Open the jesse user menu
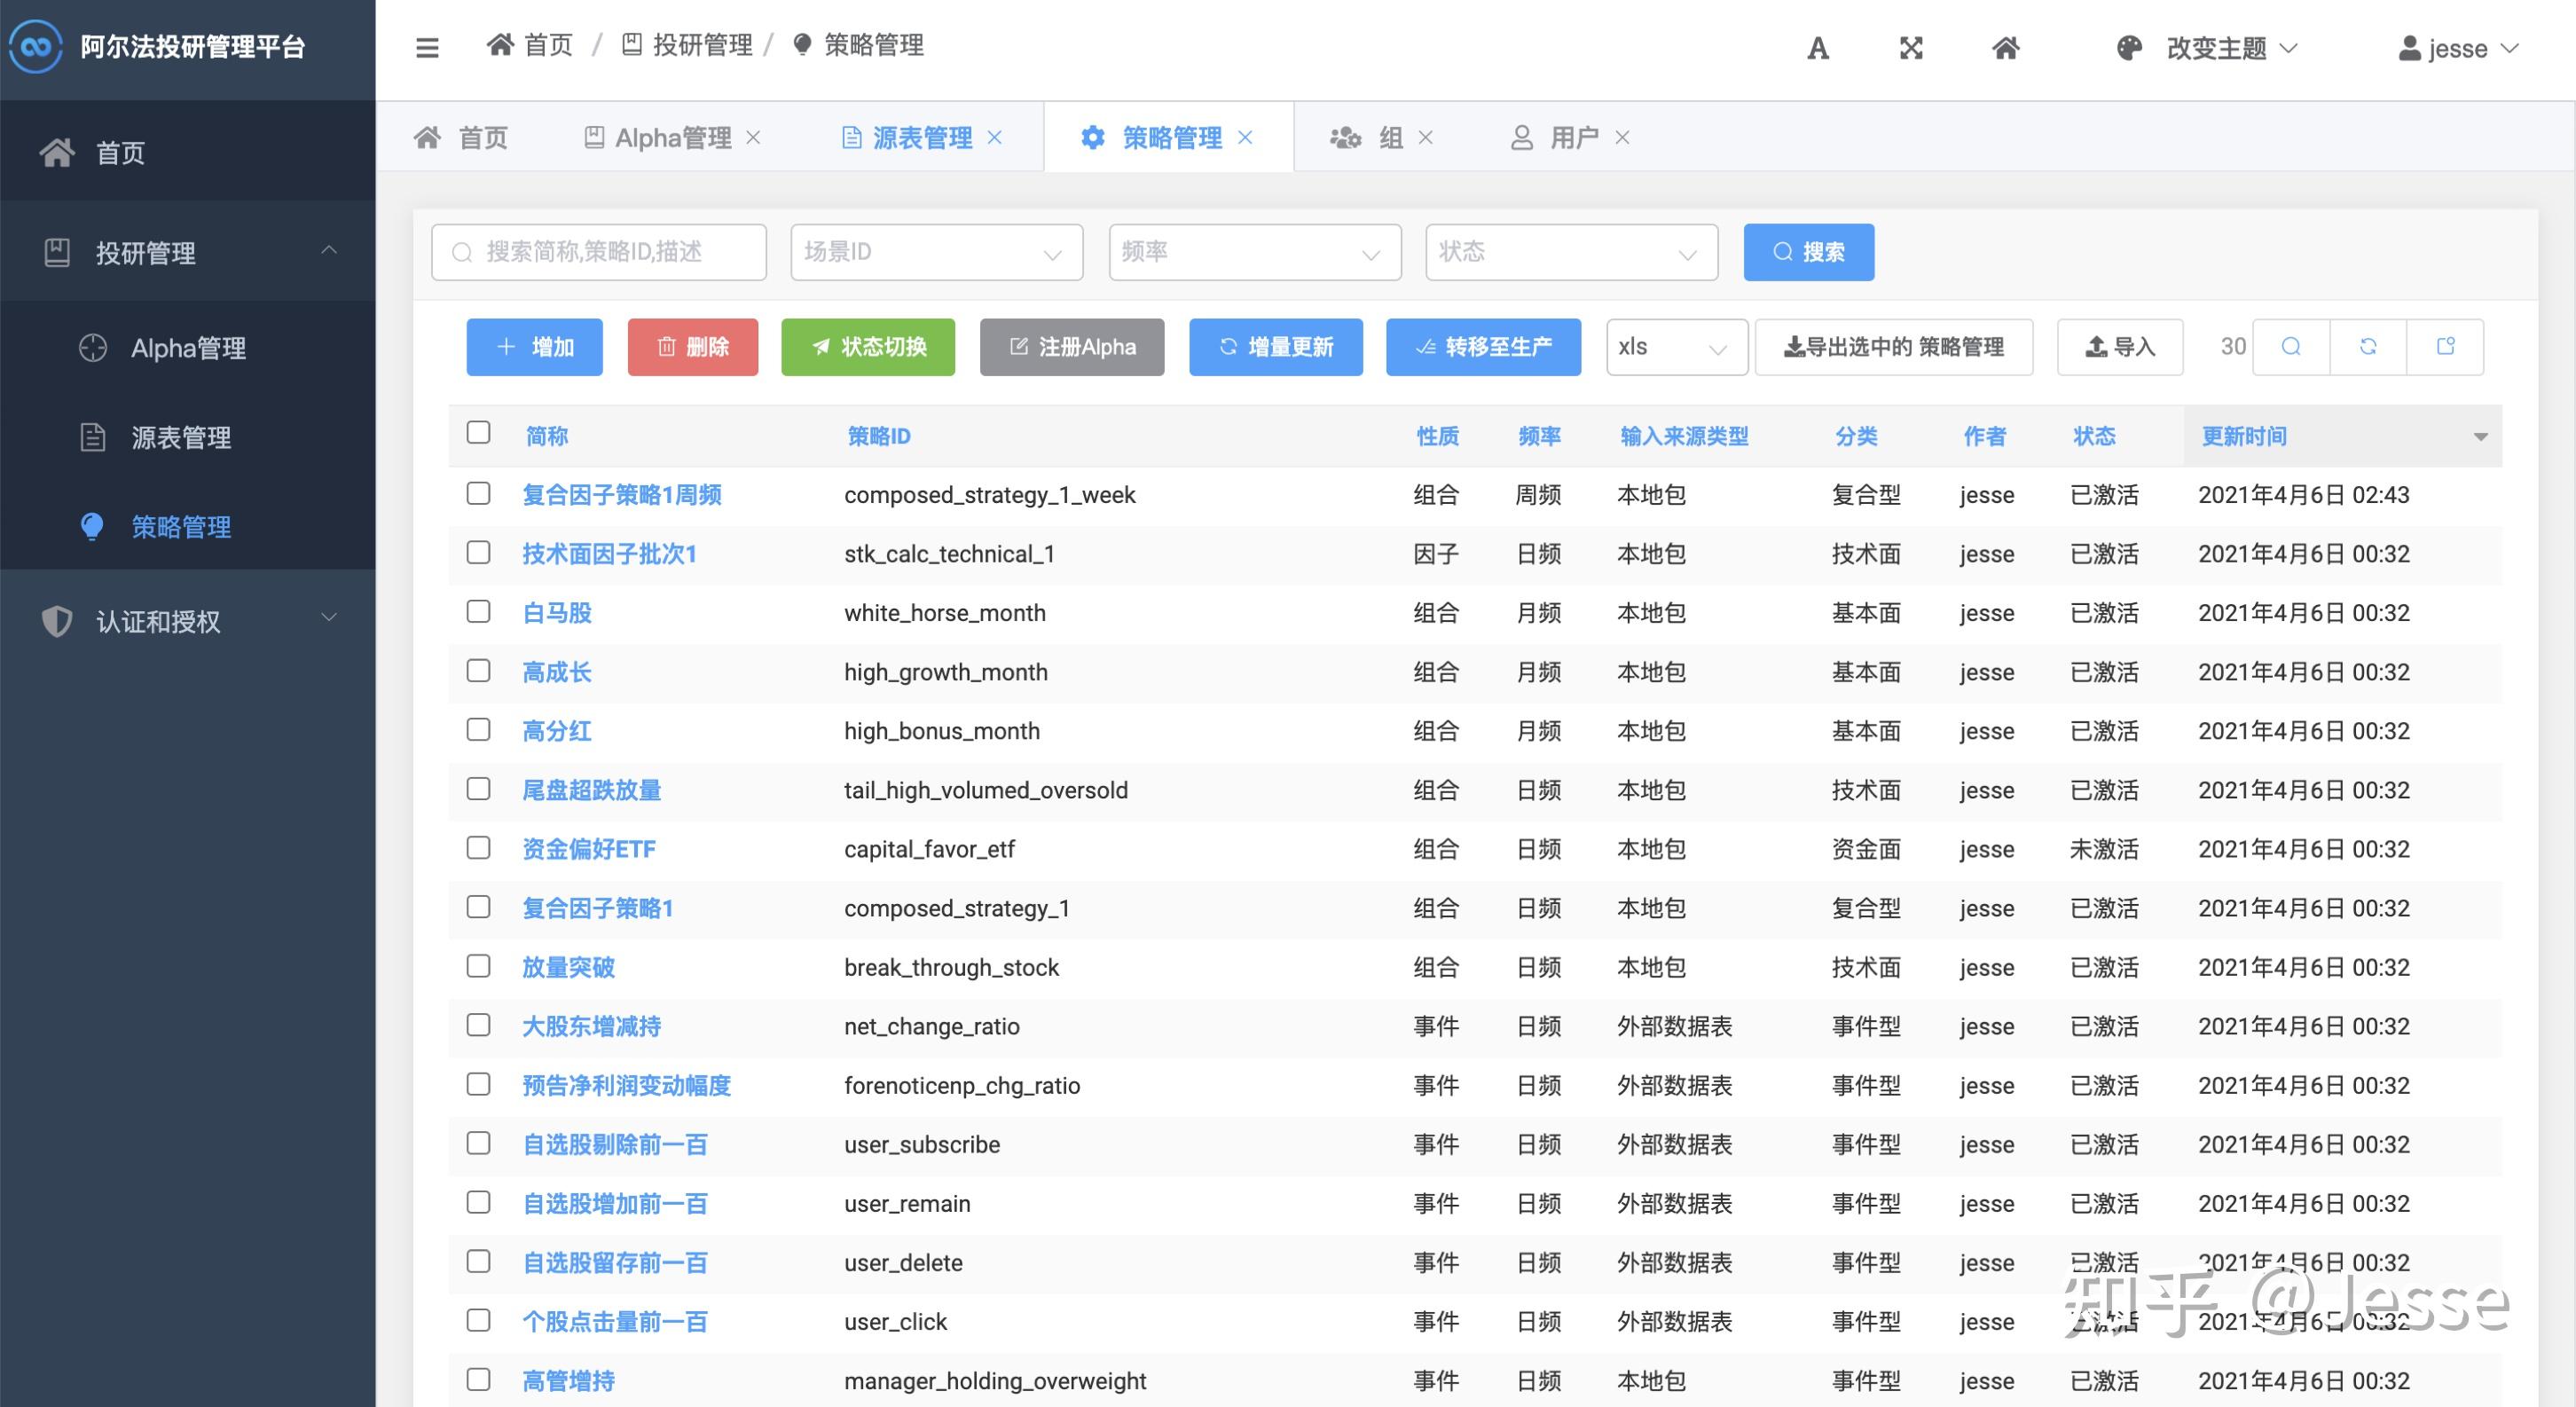2576x1407 pixels. [x=2458, y=48]
